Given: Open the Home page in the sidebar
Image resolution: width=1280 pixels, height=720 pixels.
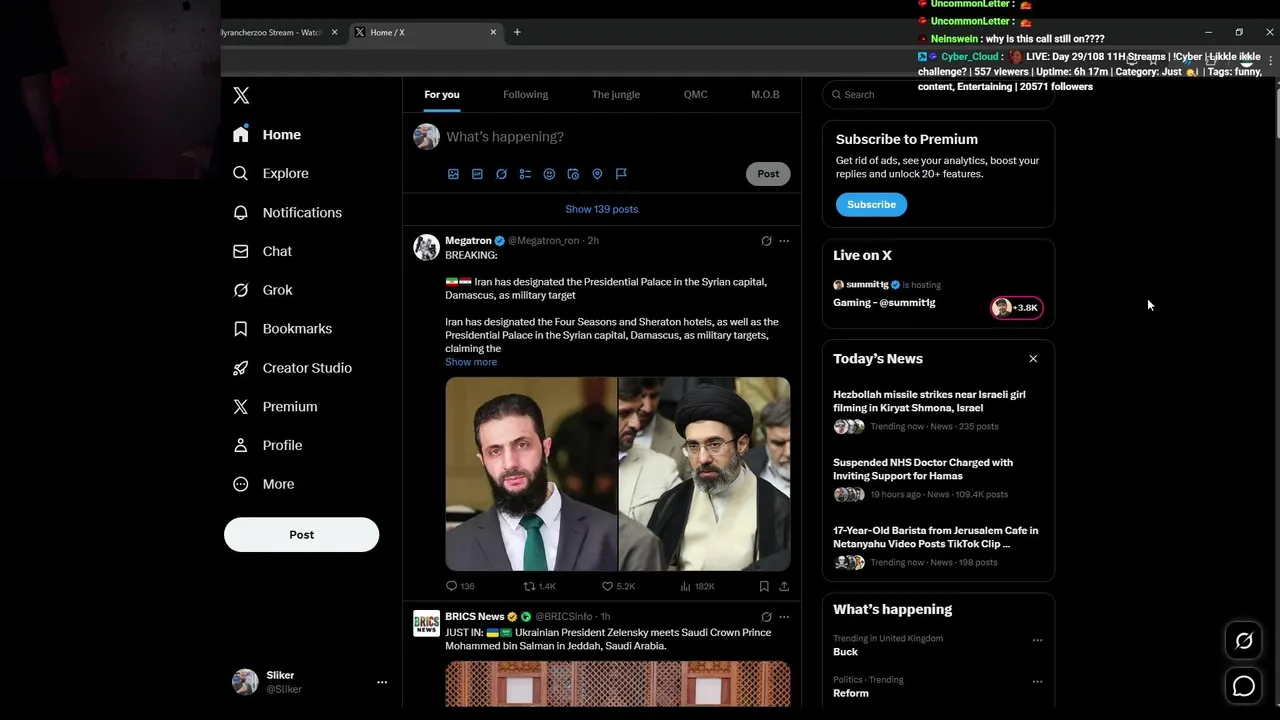Looking at the screenshot, I should coord(266,134).
